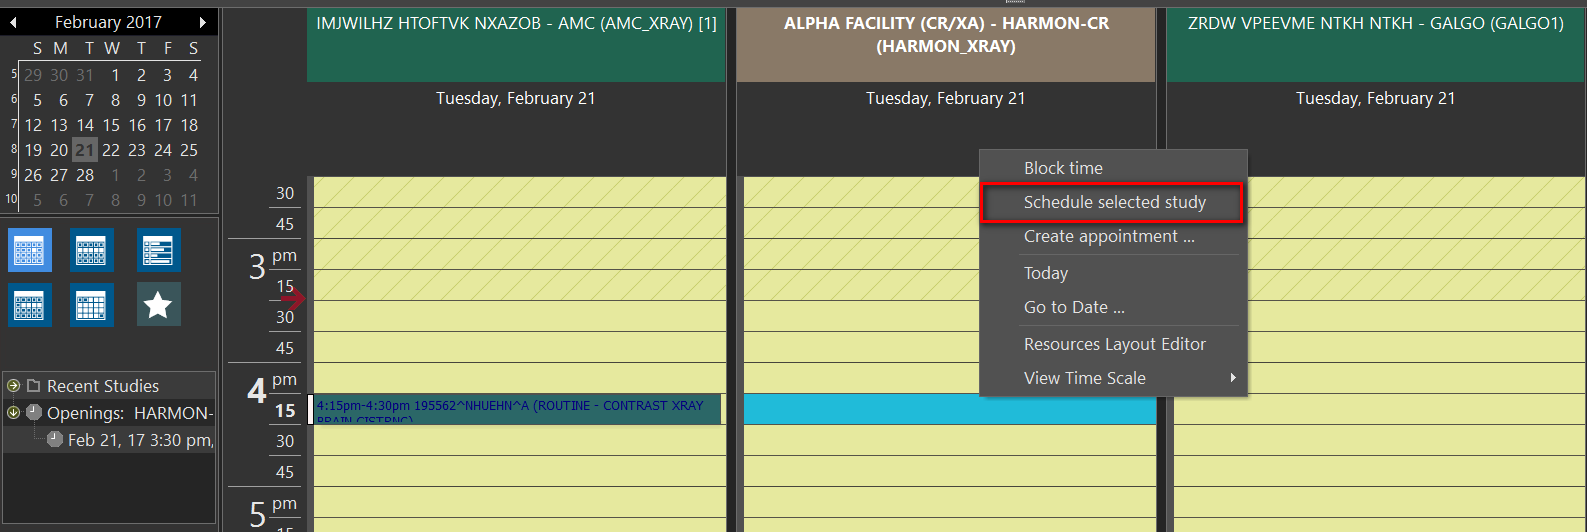Click the bottom-left calendar view icon

pyautogui.click(x=29, y=305)
